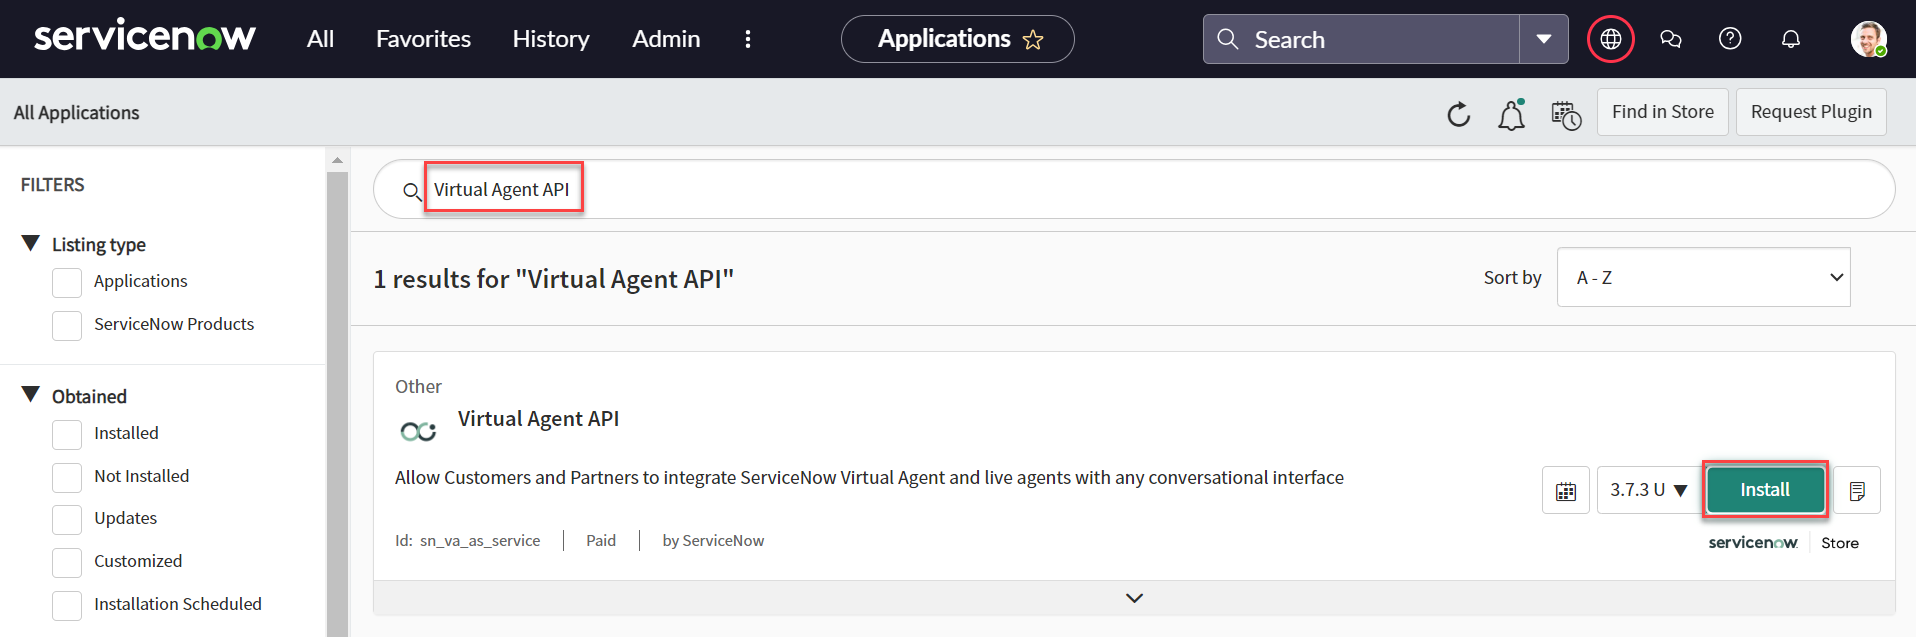The image size is (1916, 637).
Task: Enable the Not Installed filter checkbox
Action: click(67, 477)
